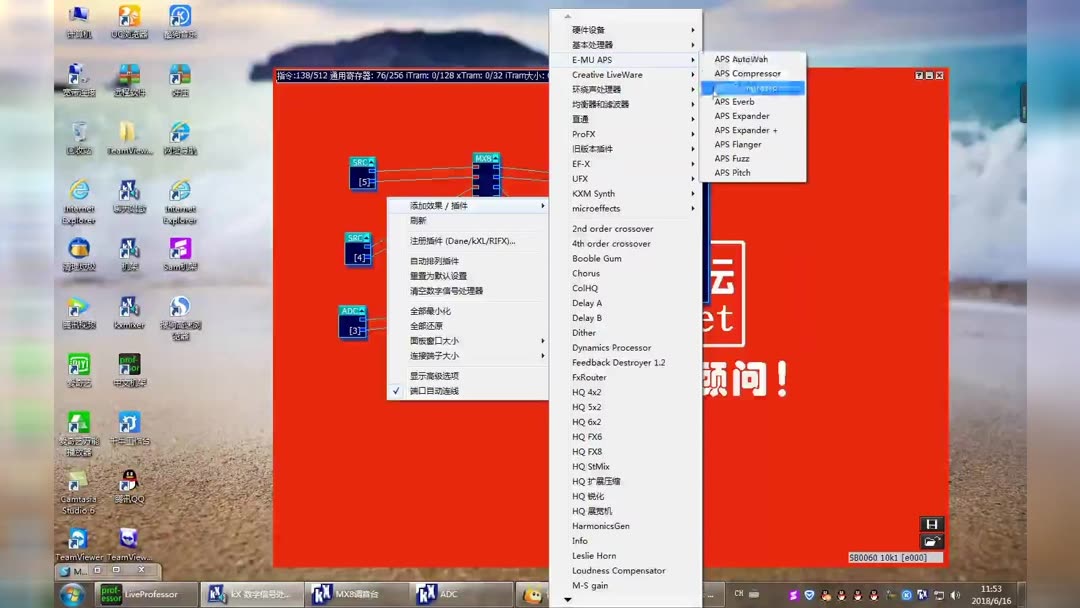
Task: Open the Windows Start button
Action: (x=71, y=593)
